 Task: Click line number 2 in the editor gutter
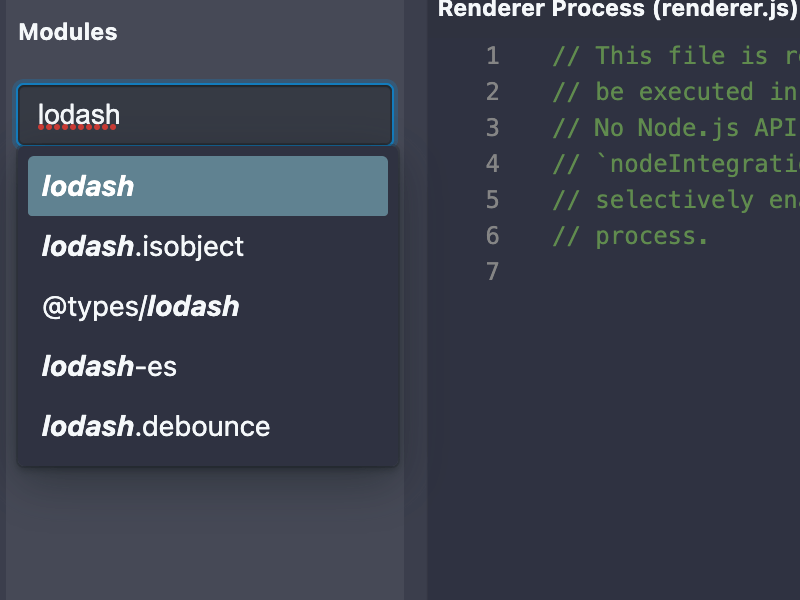(x=492, y=92)
